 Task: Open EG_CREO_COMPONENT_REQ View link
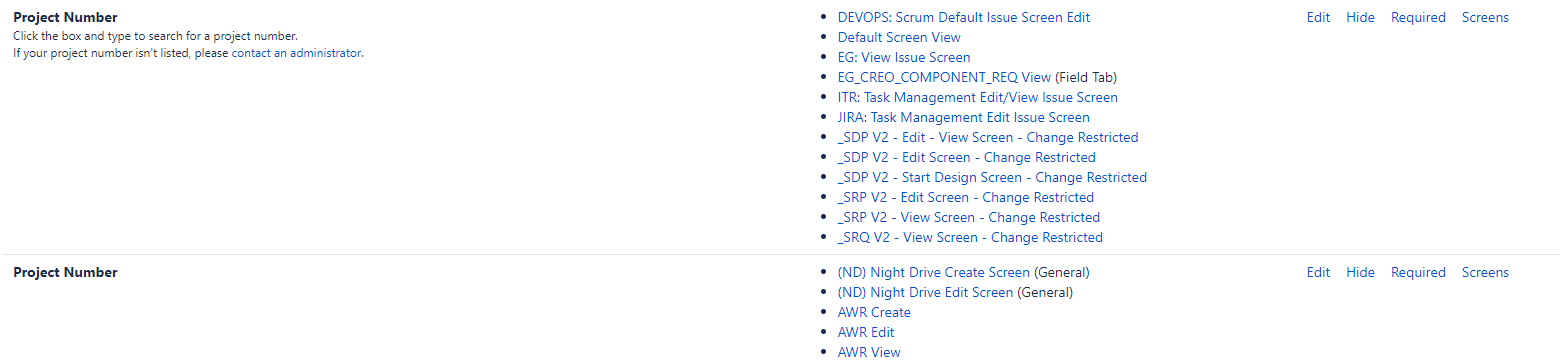(944, 77)
